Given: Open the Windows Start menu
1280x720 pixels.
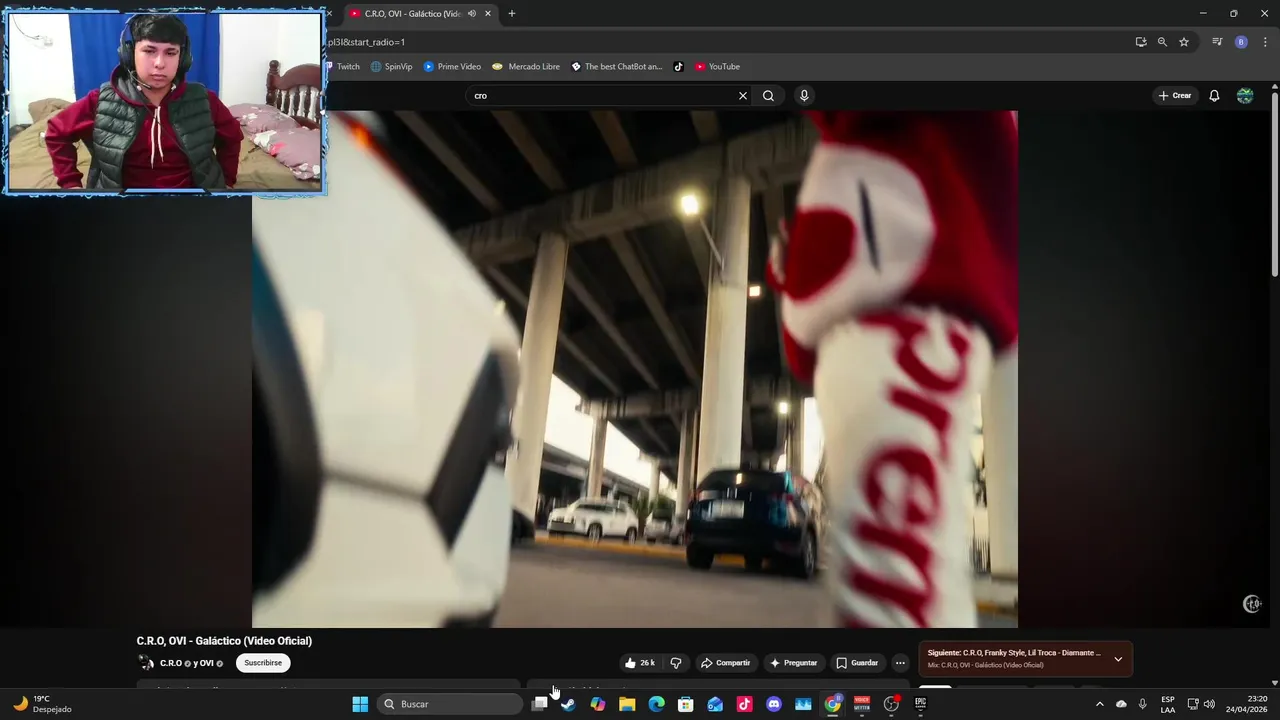Looking at the screenshot, I should [x=360, y=704].
